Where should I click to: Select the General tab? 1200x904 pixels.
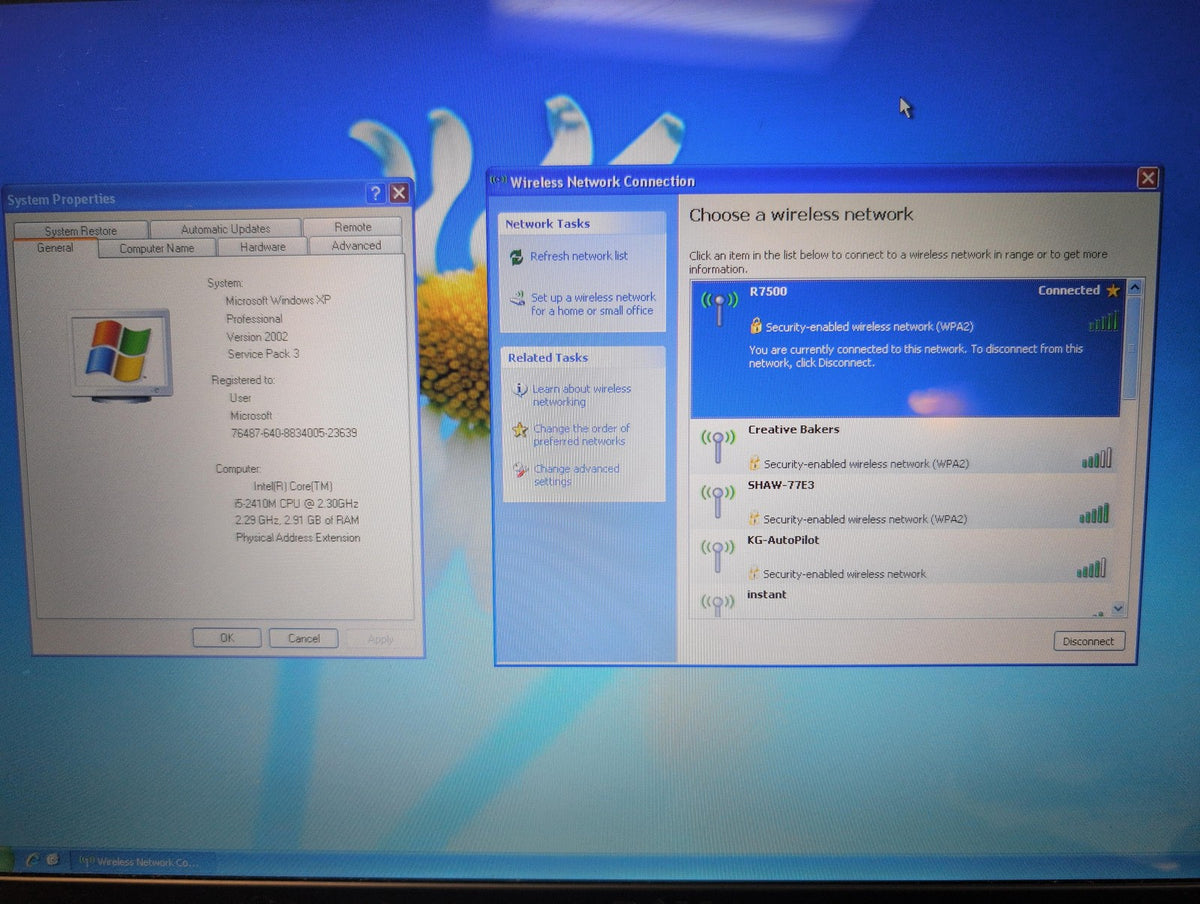click(55, 248)
